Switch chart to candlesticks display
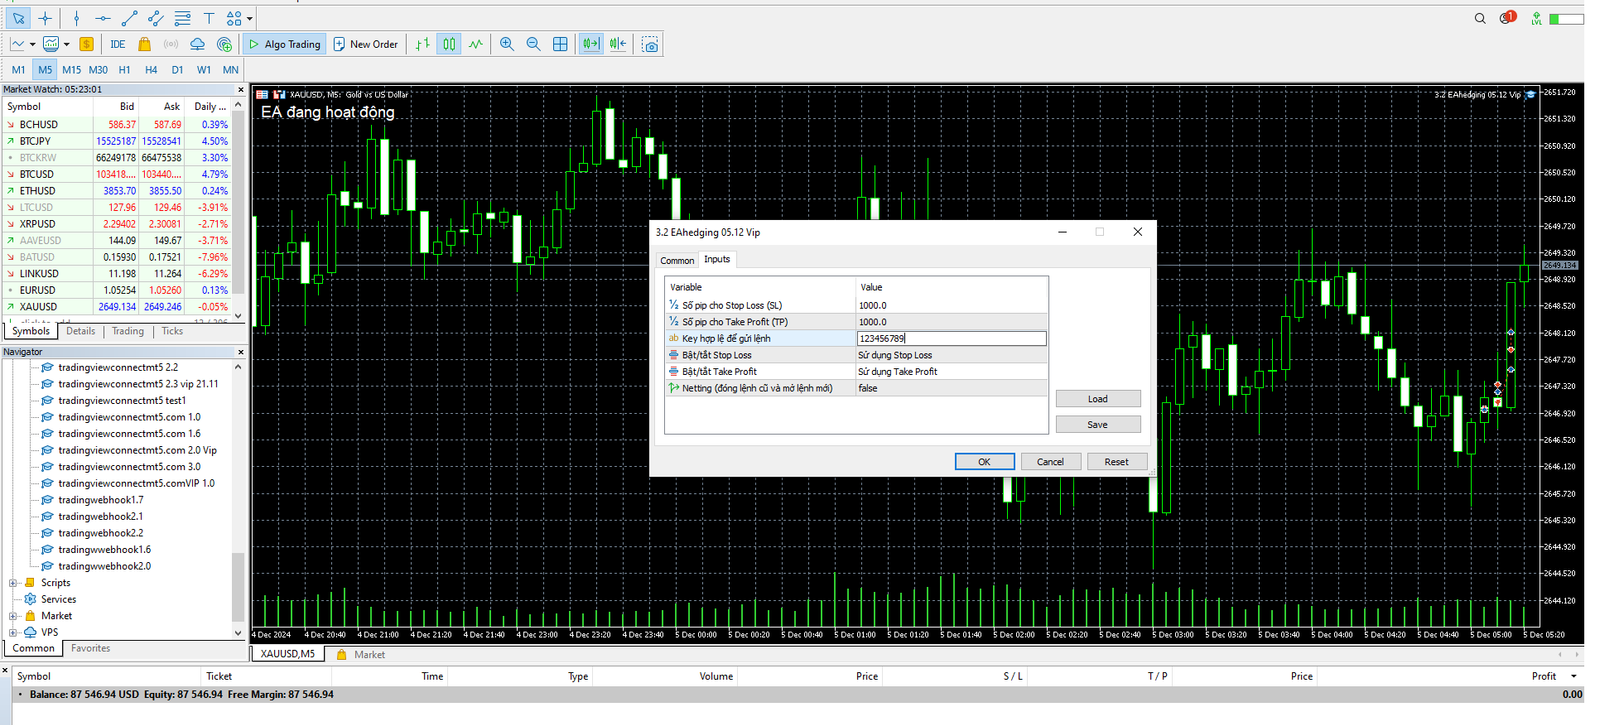Viewport: 1600px width, 725px height. click(449, 44)
